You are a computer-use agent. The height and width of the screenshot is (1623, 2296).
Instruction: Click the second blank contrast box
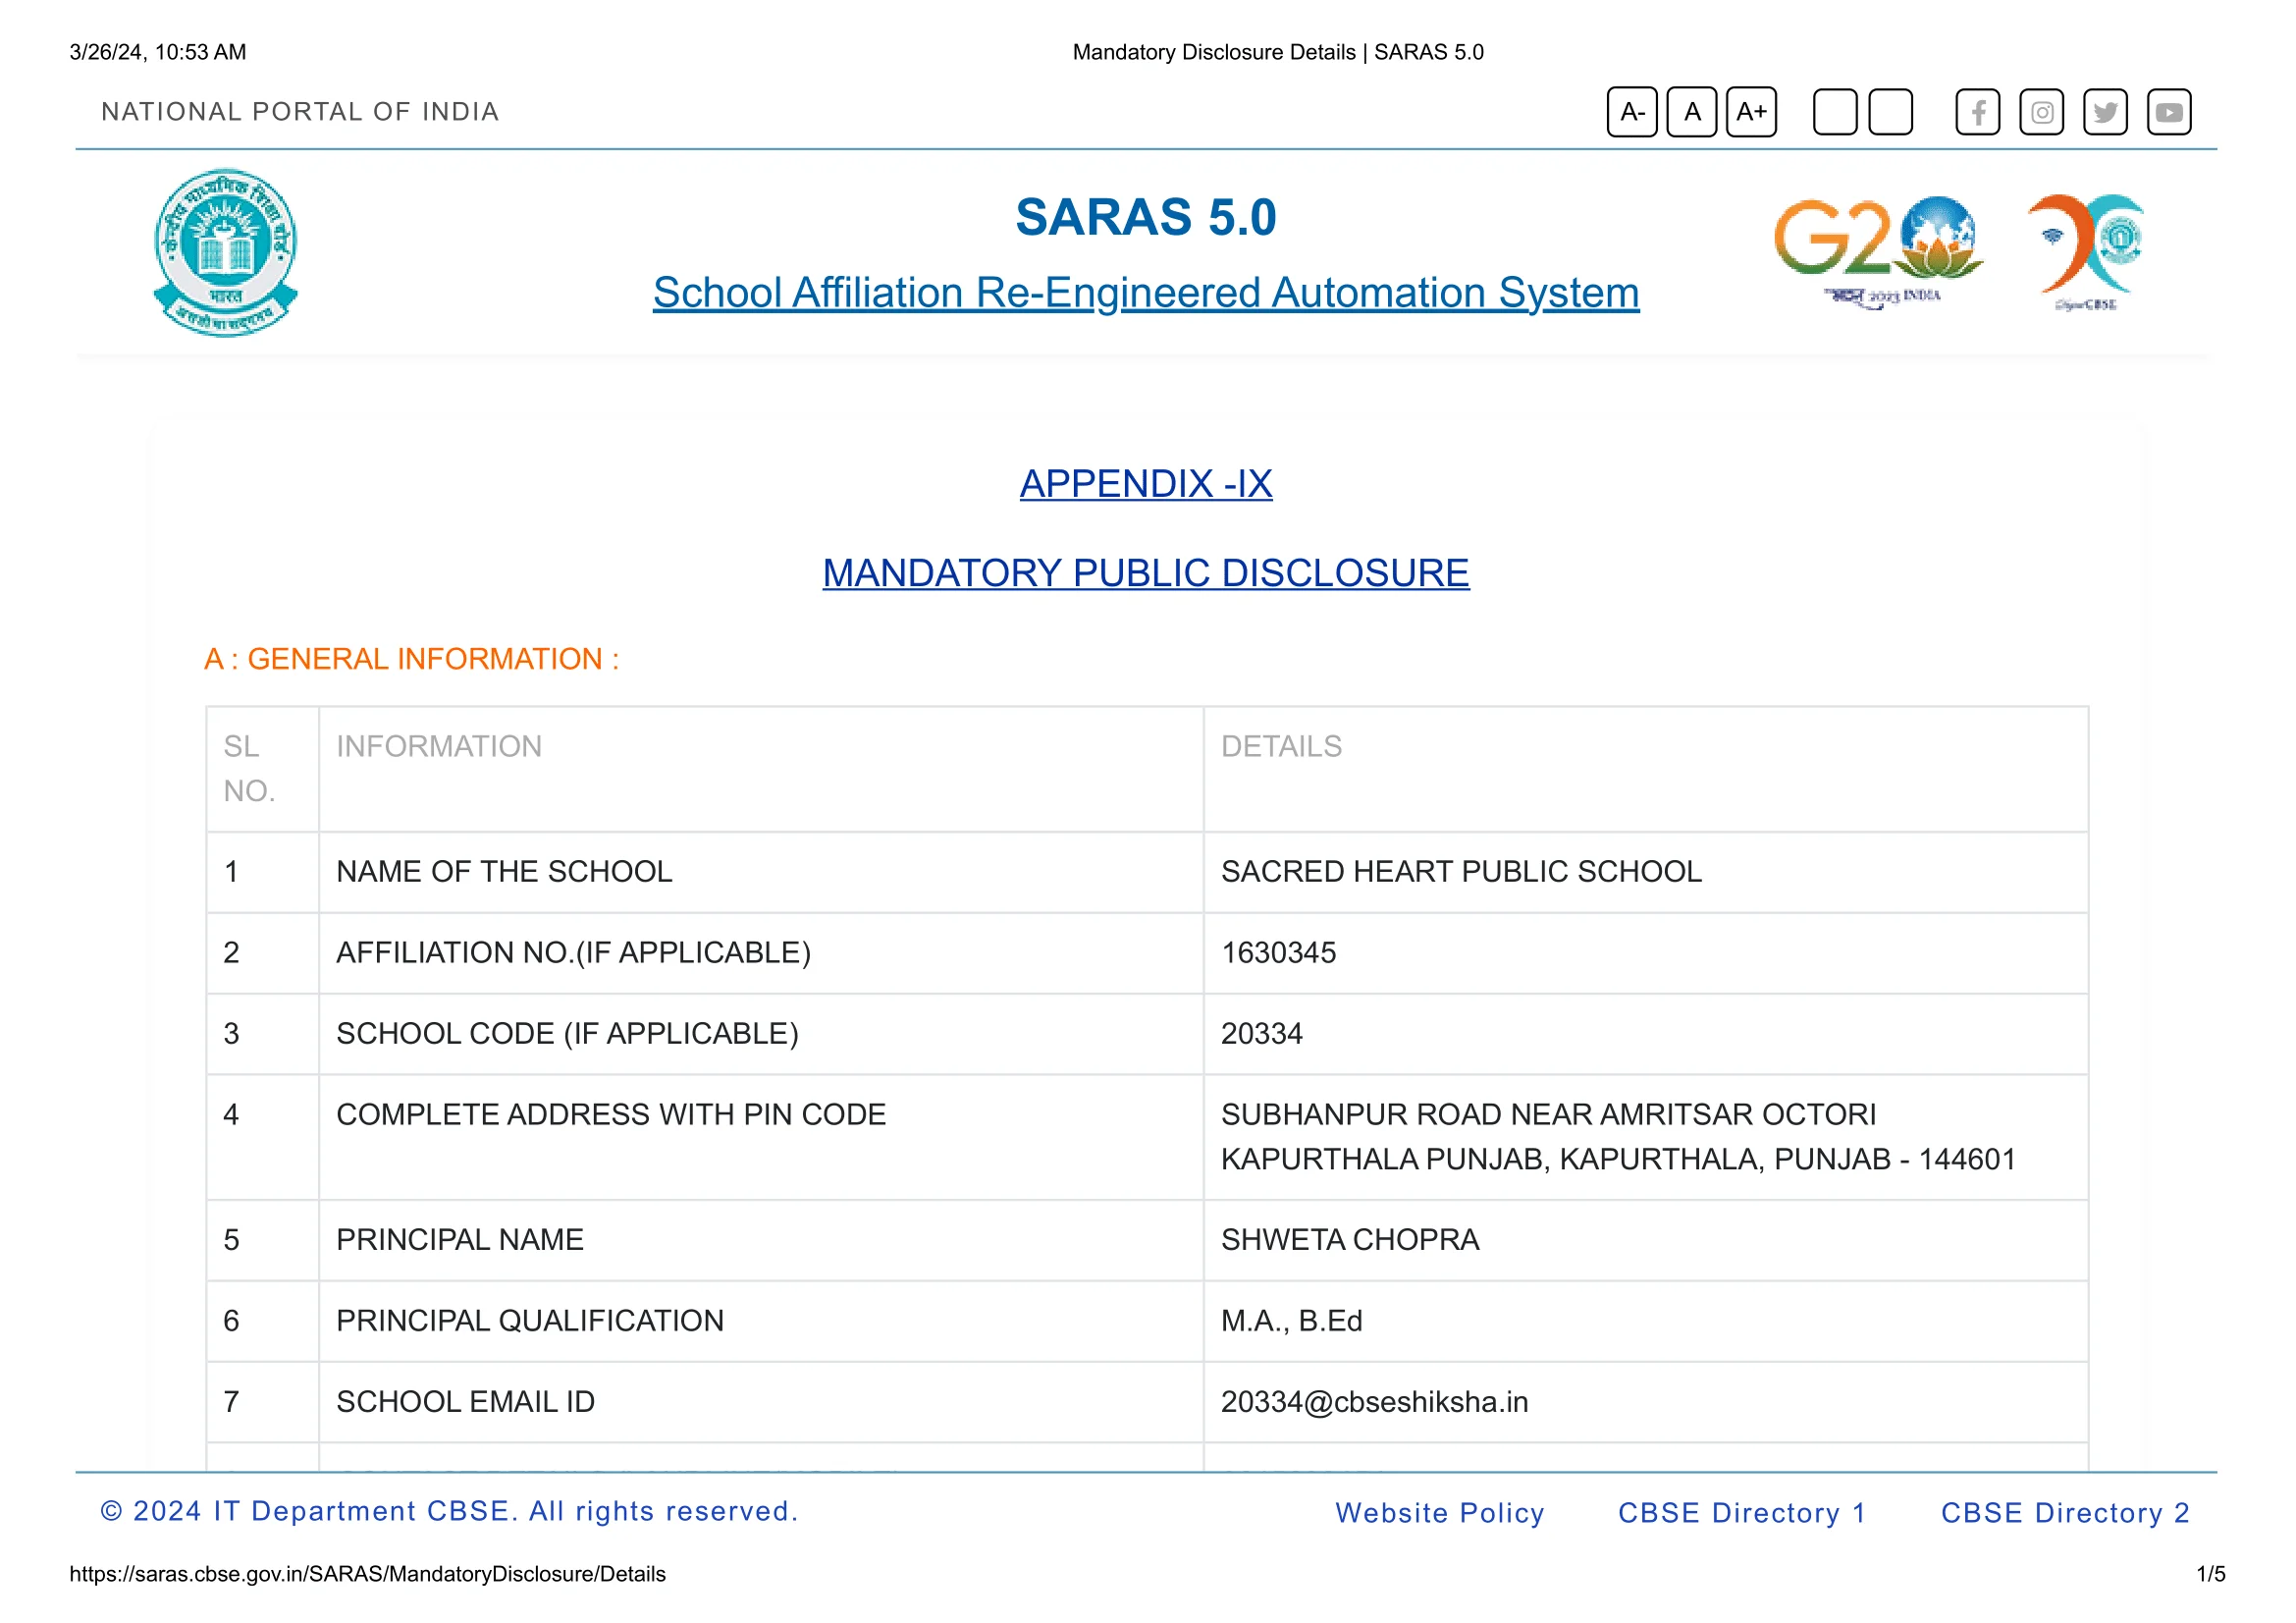point(1891,112)
